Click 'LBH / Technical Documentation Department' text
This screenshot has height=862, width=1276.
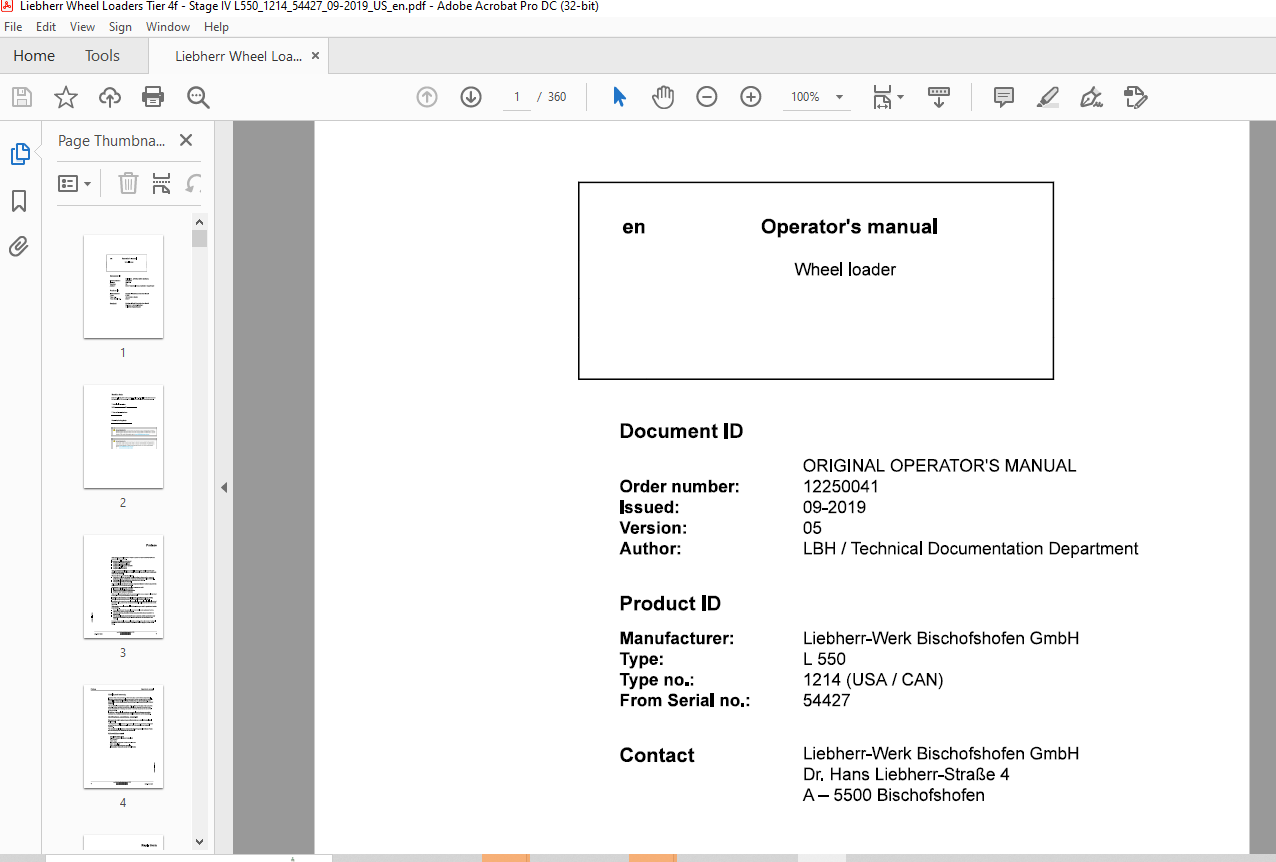pyautogui.click(x=971, y=549)
